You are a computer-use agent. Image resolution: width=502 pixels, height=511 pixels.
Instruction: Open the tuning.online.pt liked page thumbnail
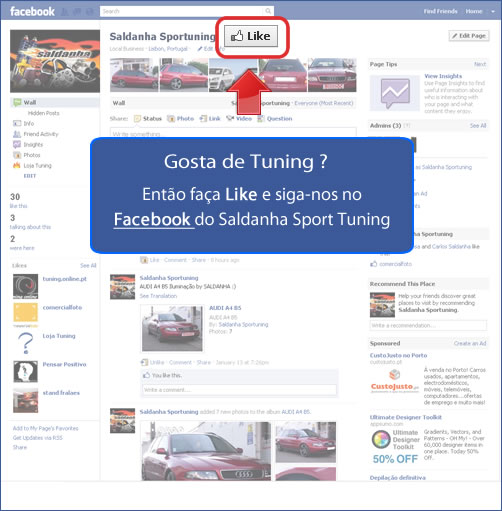coord(25,286)
